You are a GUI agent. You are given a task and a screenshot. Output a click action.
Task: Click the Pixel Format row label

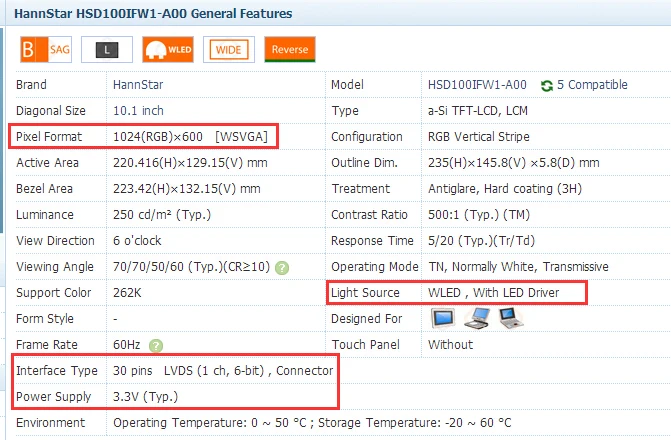49,137
